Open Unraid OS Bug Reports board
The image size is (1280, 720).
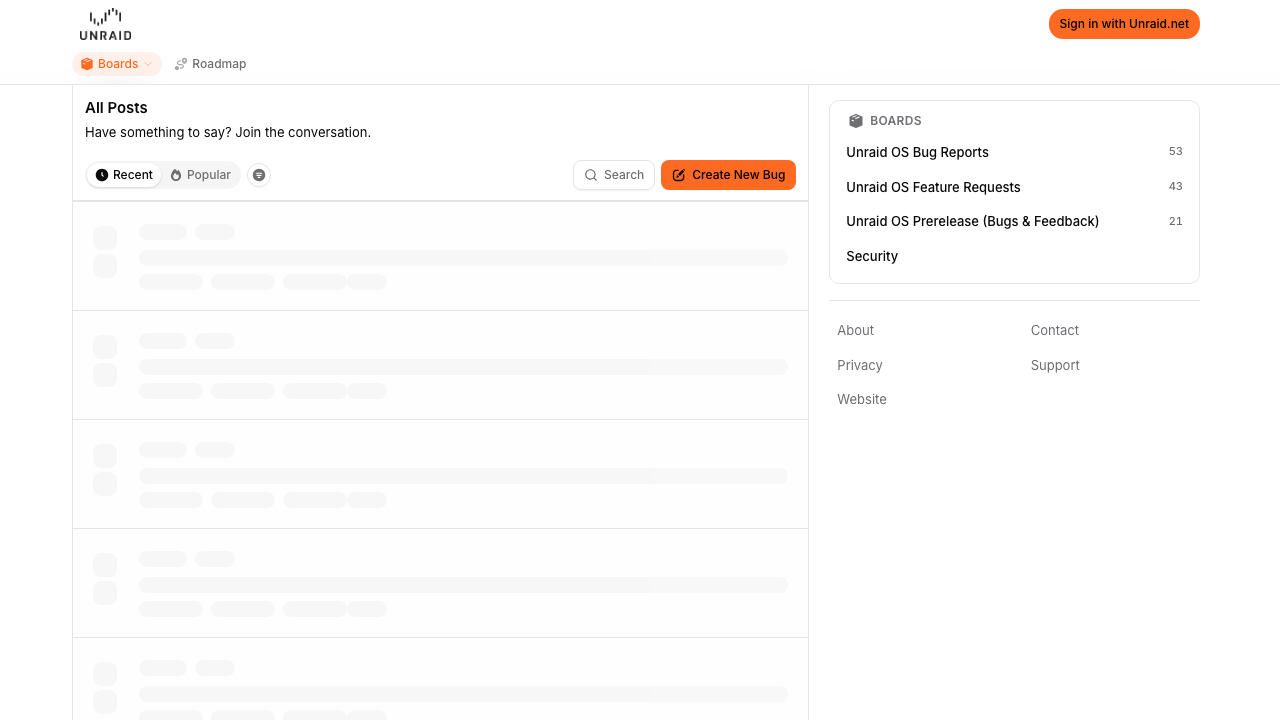click(917, 152)
